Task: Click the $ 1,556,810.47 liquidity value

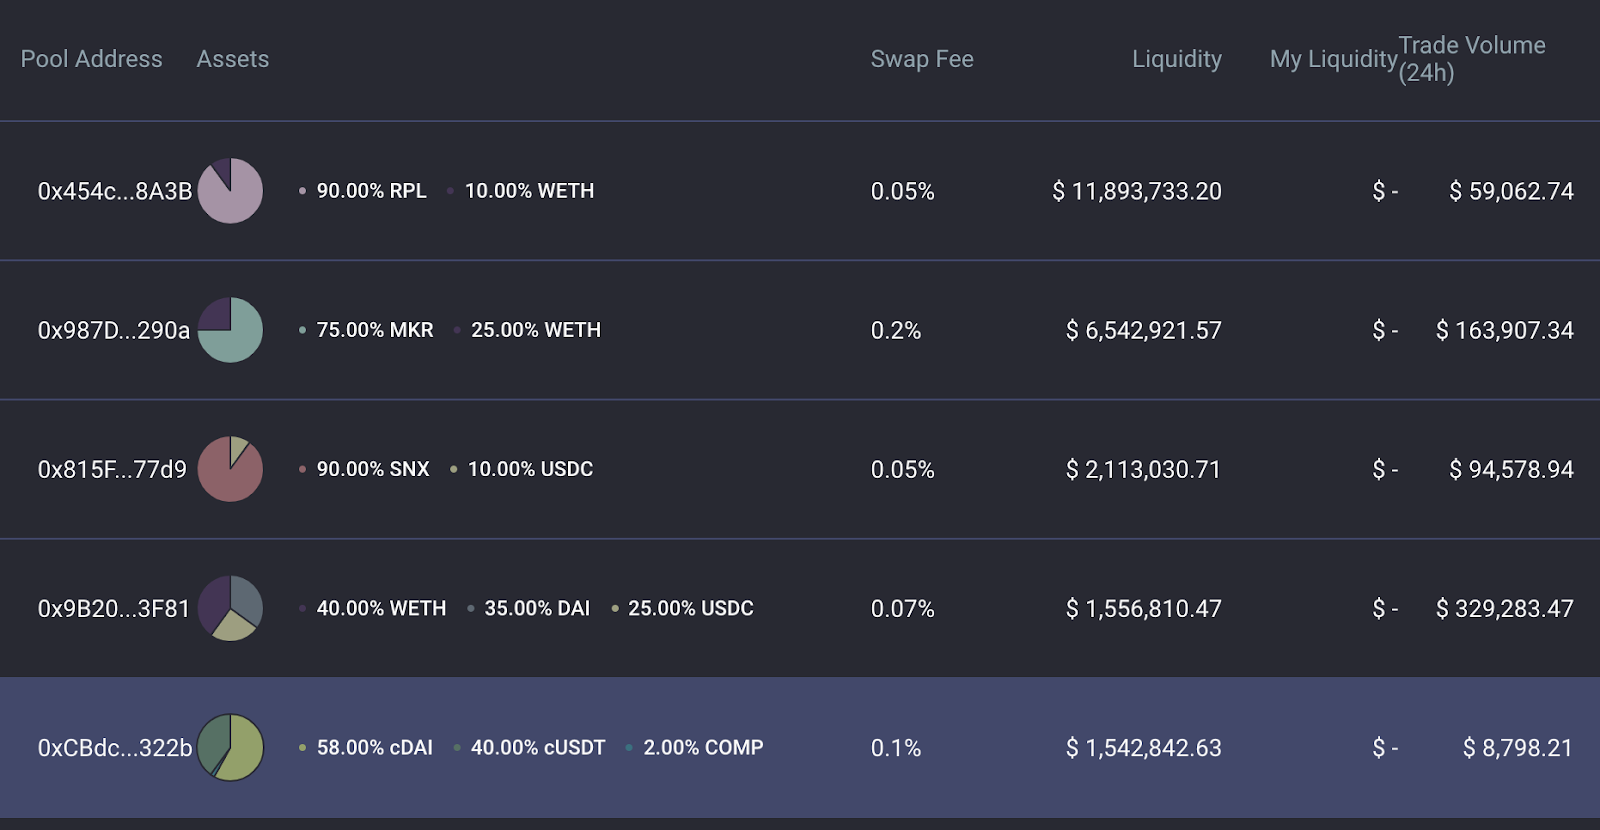Action: point(1143,608)
